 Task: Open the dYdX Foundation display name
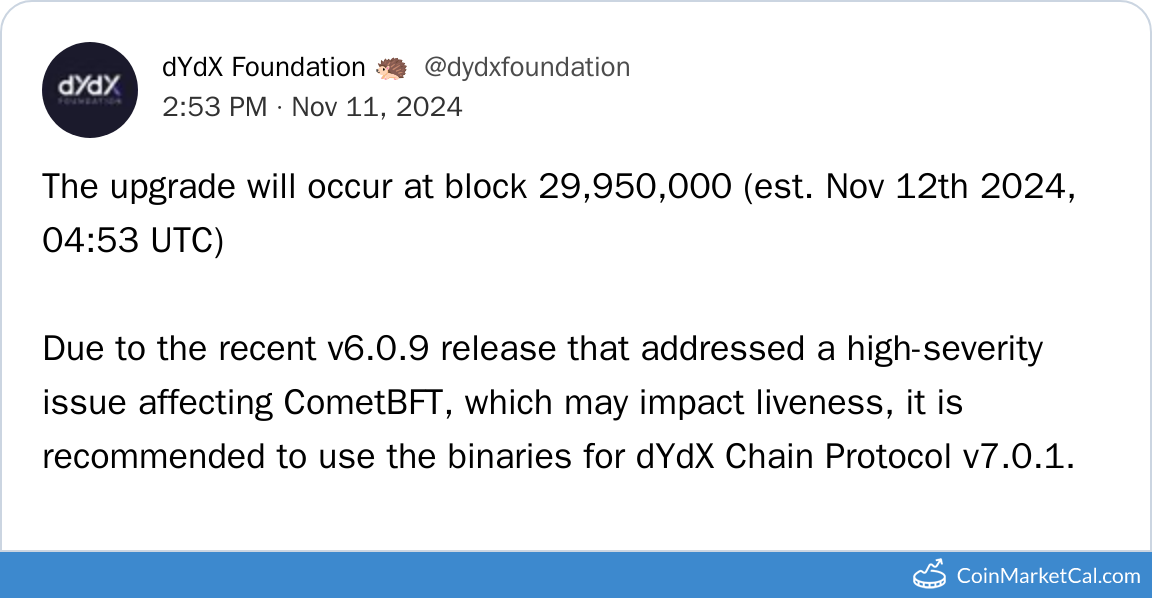point(263,68)
